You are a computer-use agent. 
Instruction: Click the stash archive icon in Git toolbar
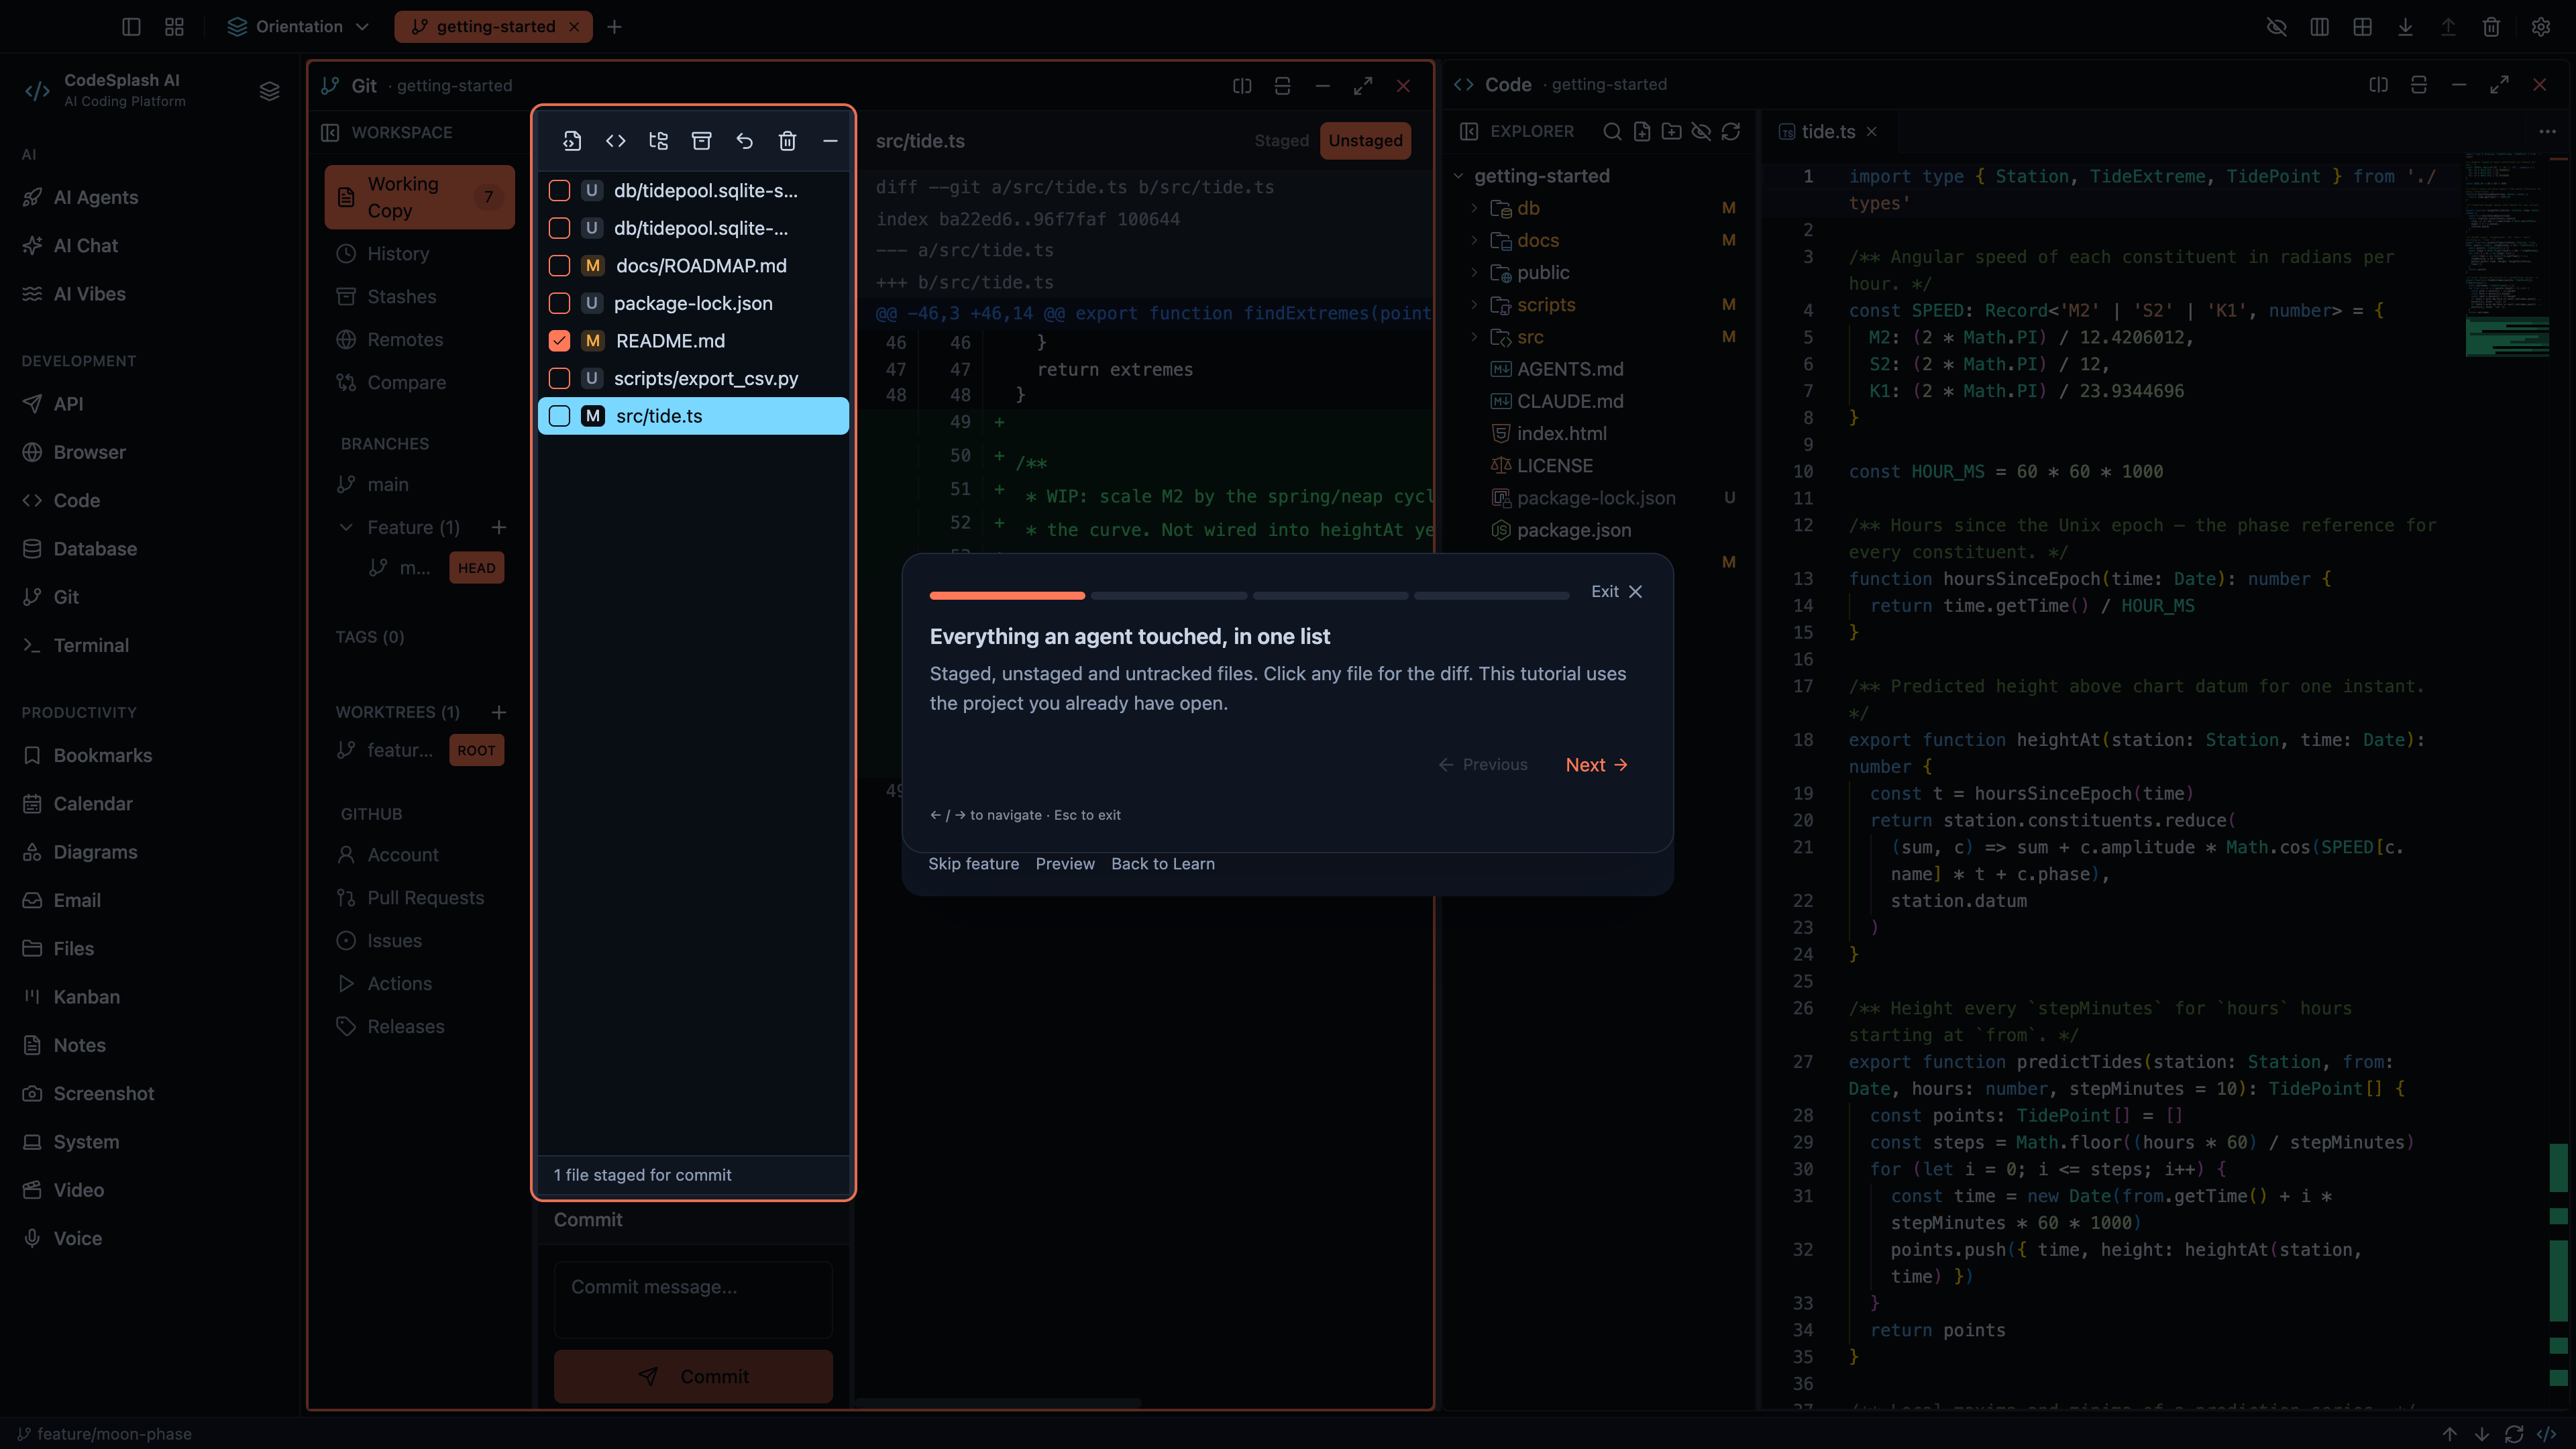pyautogui.click(x=701, y=141)
